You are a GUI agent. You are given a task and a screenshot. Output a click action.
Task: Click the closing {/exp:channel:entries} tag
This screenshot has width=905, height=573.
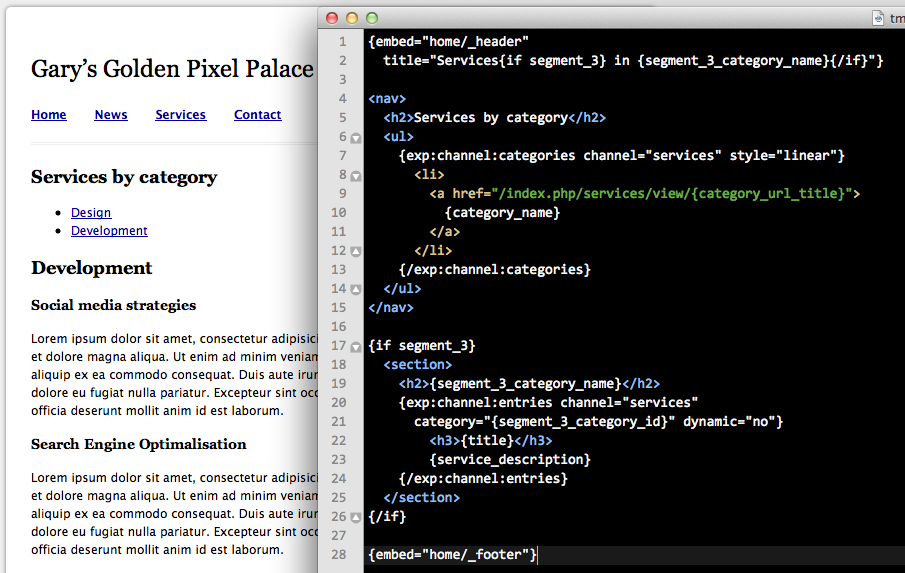(x=483, y=479)
